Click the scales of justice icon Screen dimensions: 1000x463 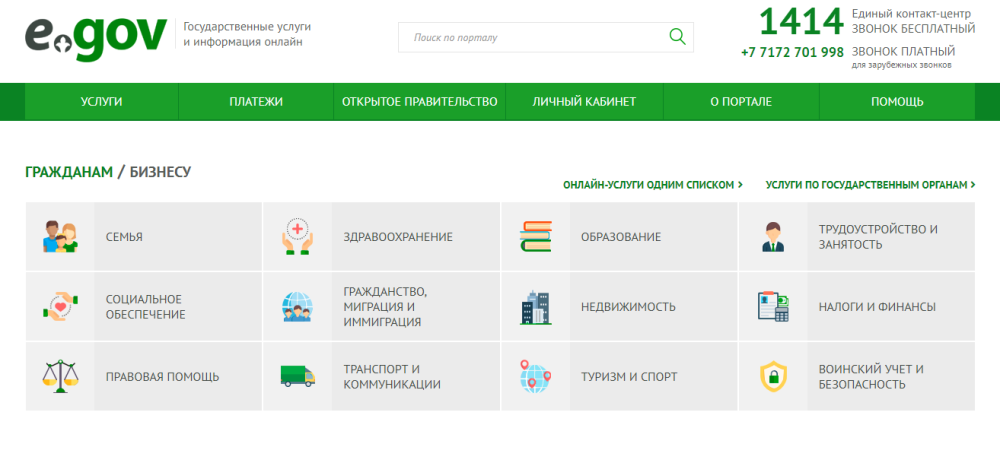pyautogui.click(x=59, y=376)
